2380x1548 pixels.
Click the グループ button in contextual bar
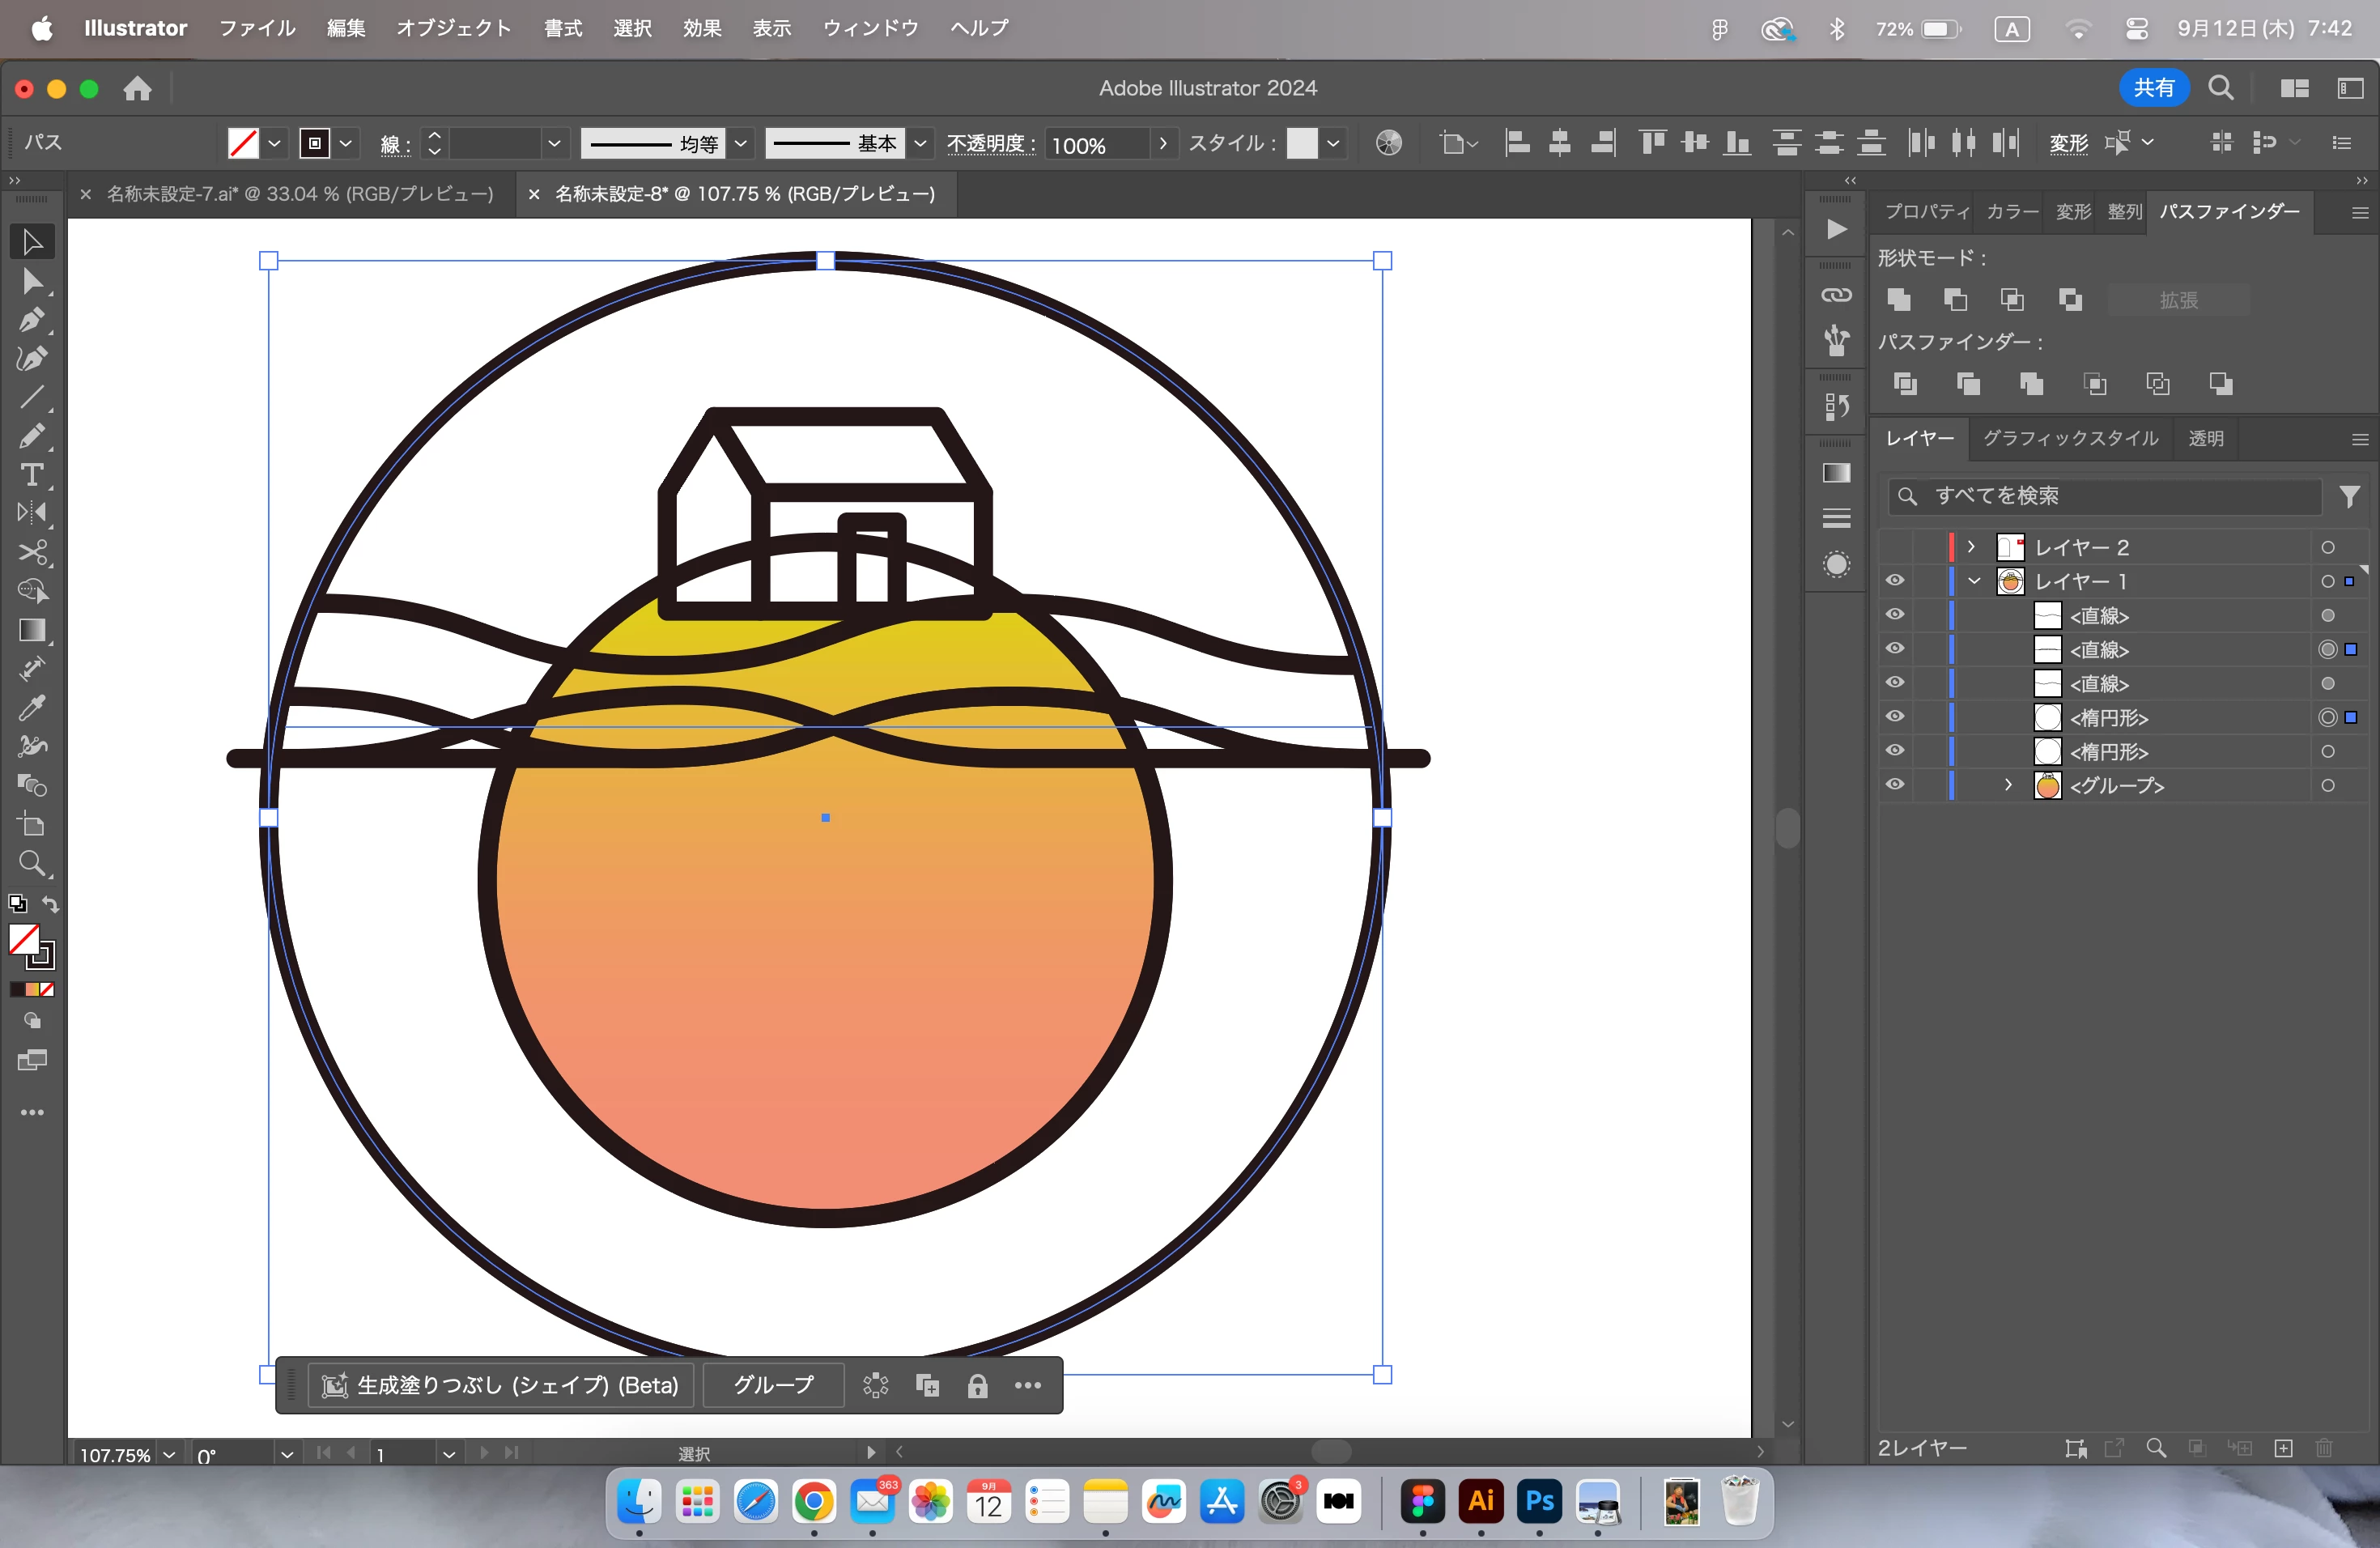pos(773,1385)
